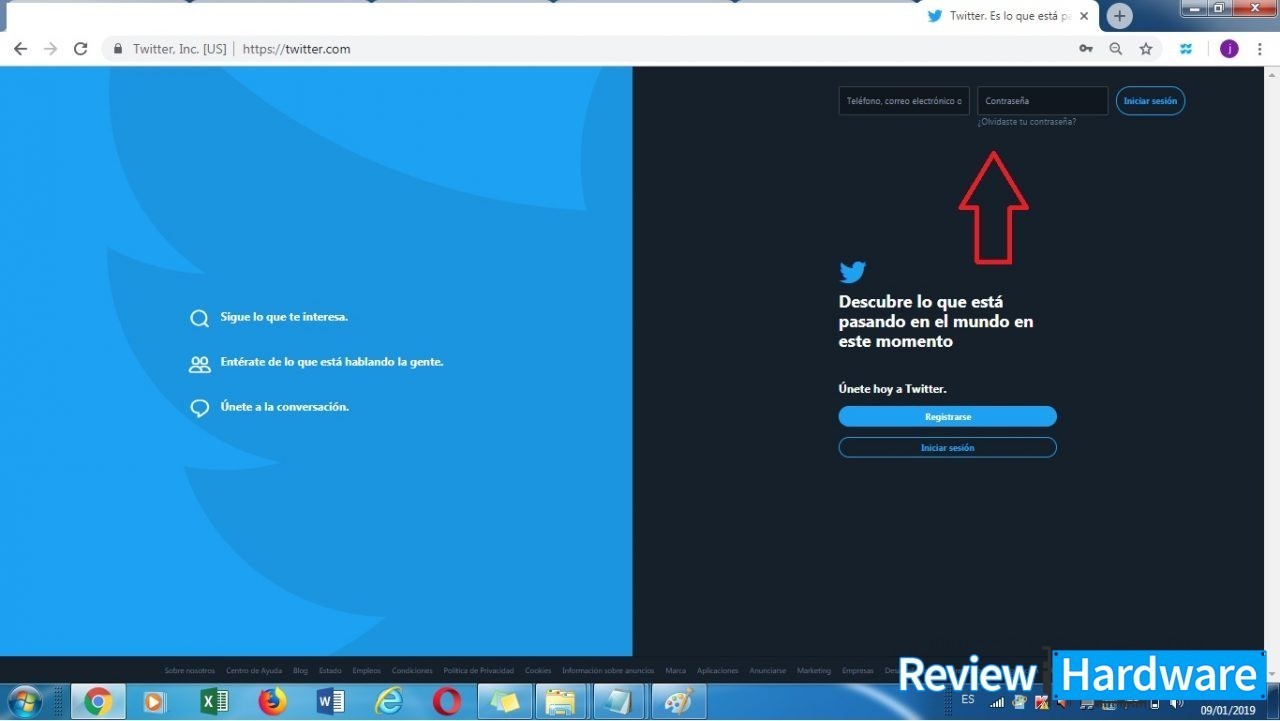Open Información sobre anuncios footer link
Image resolution: width=1280 pixels, height=721 pixels.
(x=608, y=671)
